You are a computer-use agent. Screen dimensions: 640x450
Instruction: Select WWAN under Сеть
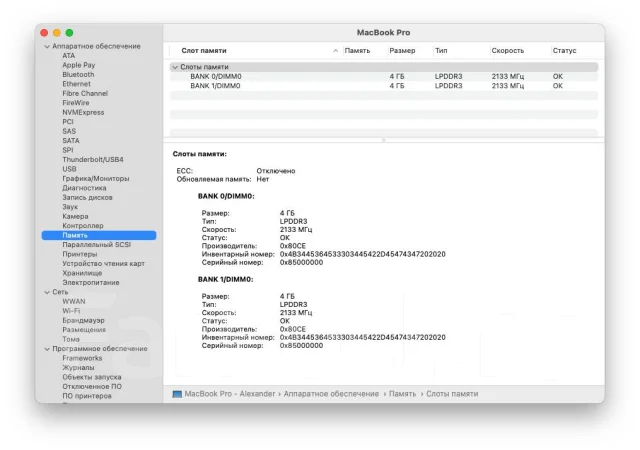pyautogui.click(x=74, y=301)
